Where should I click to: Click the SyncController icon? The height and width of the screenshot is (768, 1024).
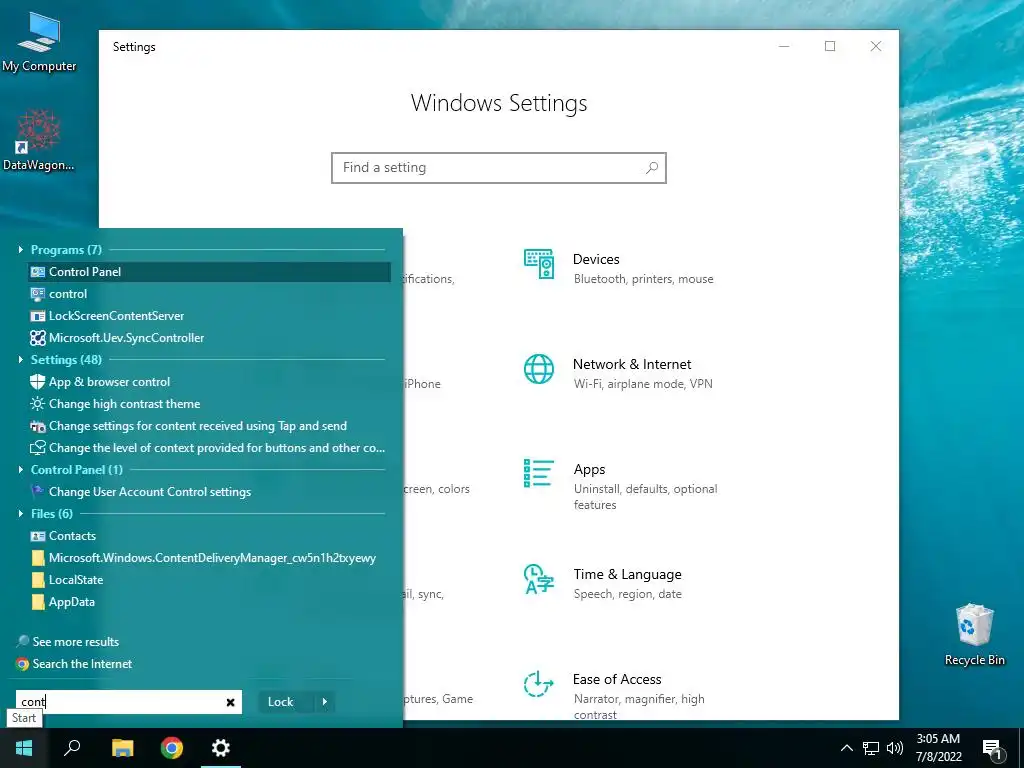[x=38, y=338]
